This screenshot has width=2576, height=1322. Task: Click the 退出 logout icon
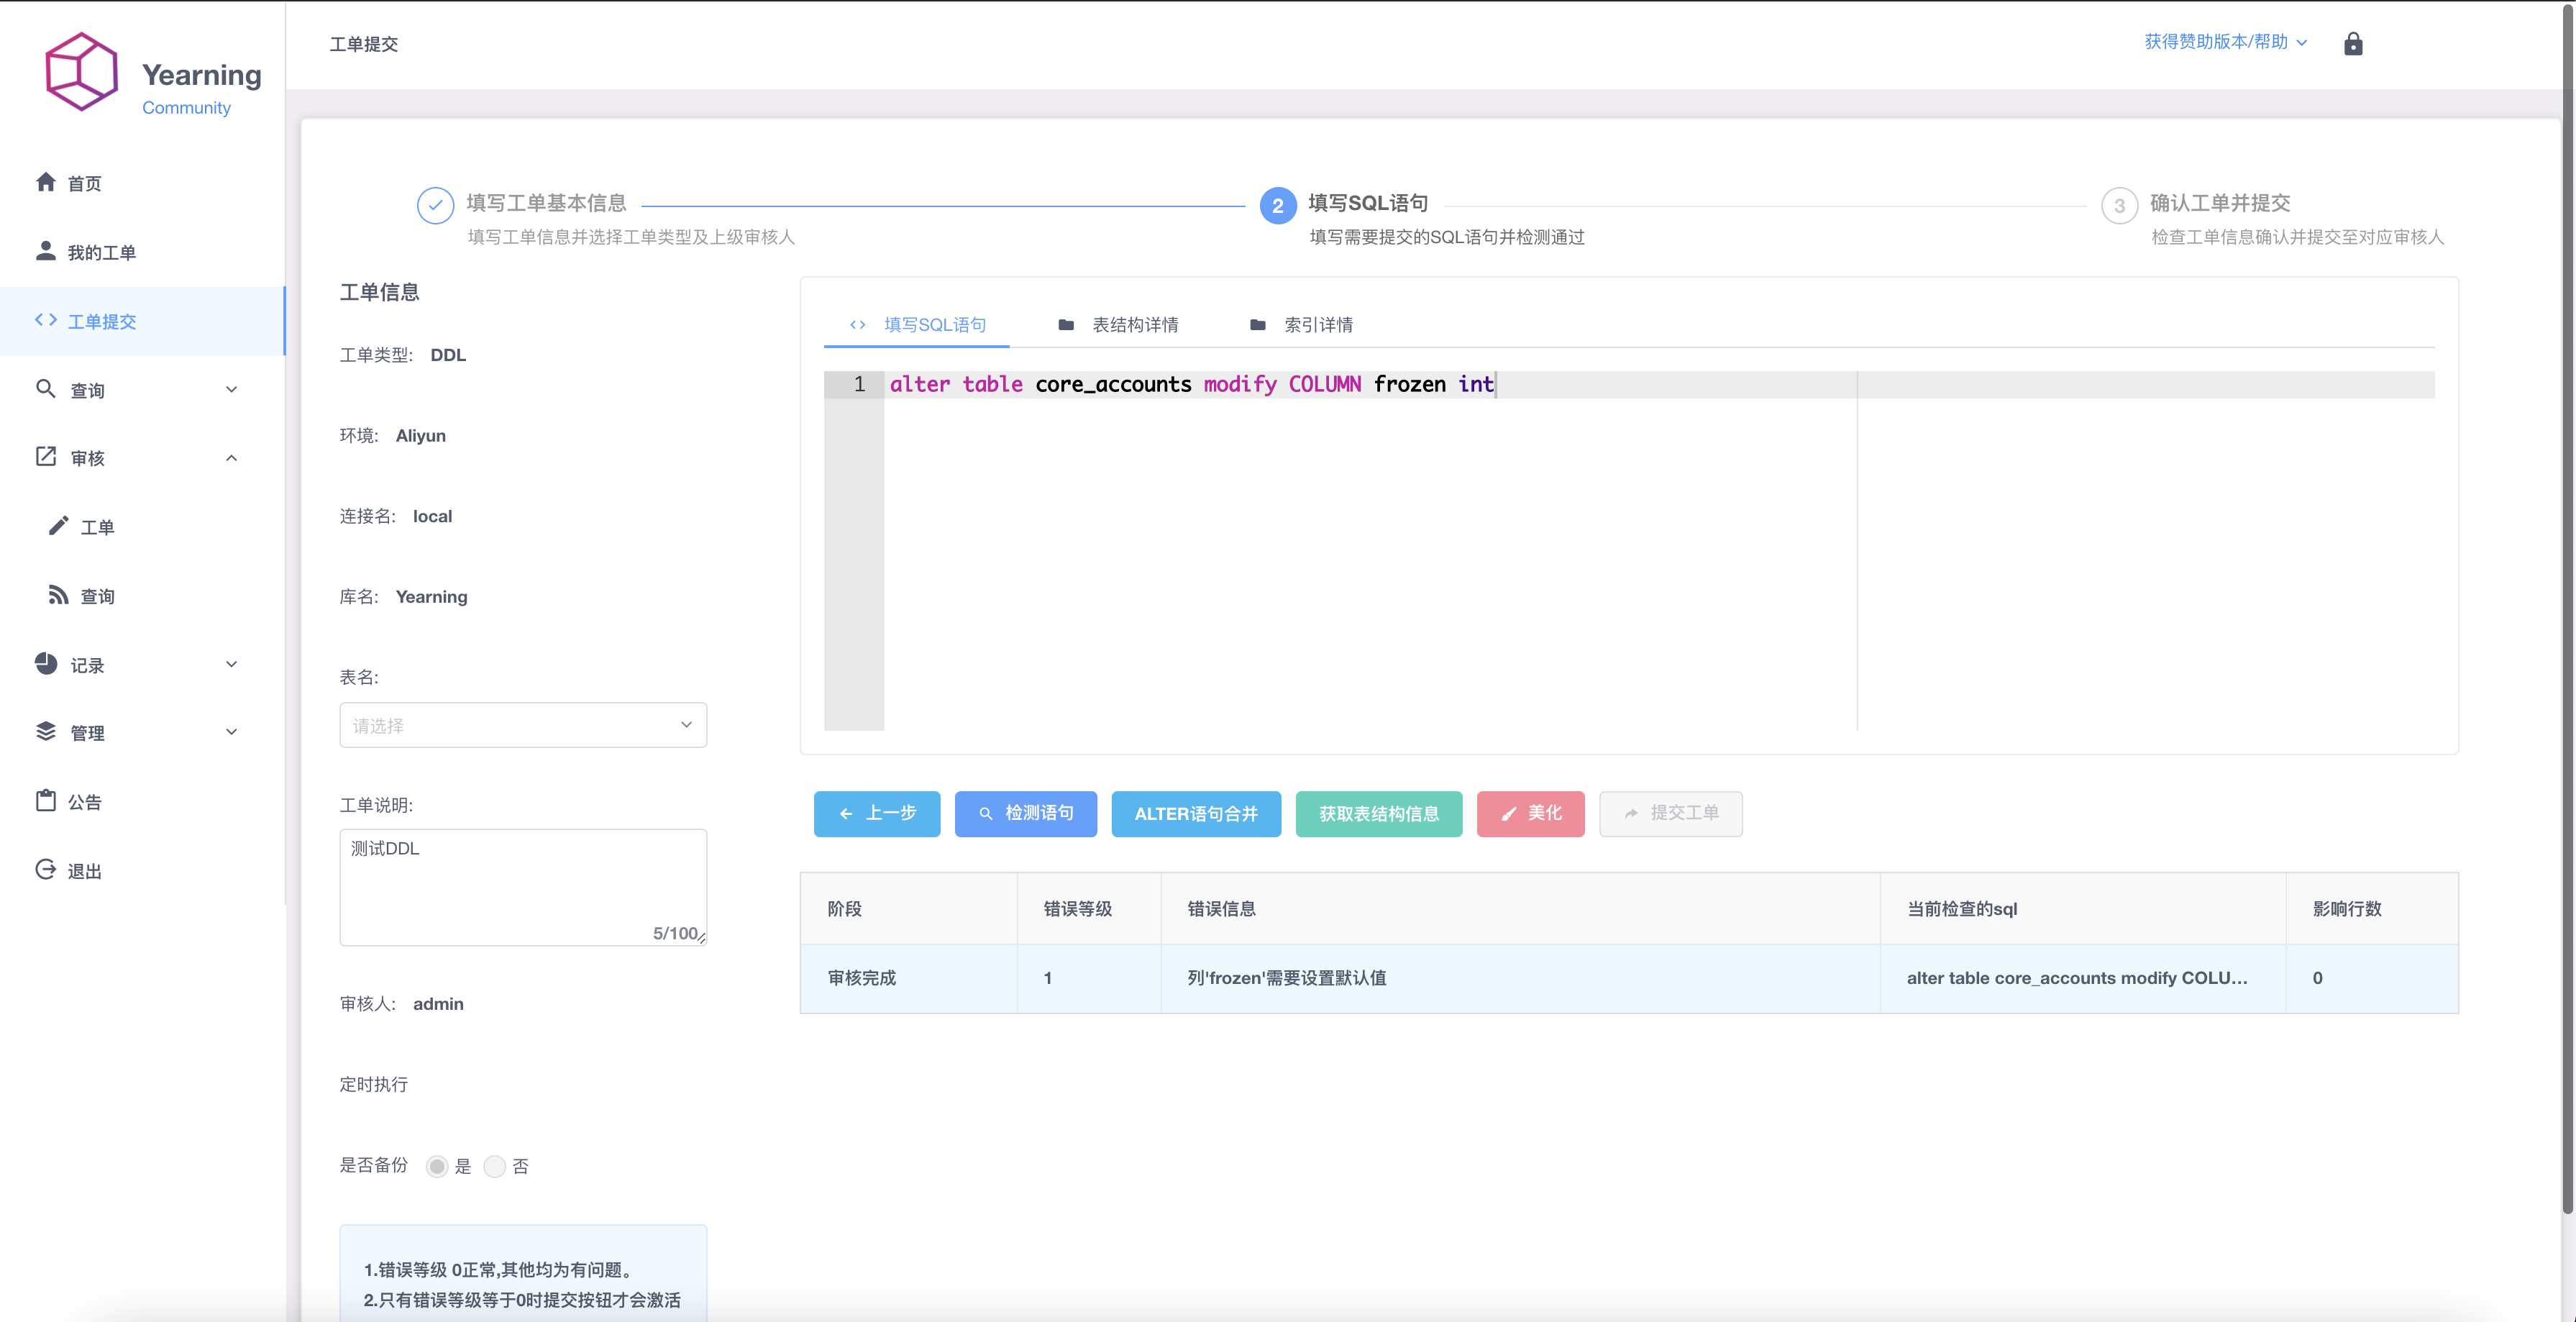click(46, 870)
